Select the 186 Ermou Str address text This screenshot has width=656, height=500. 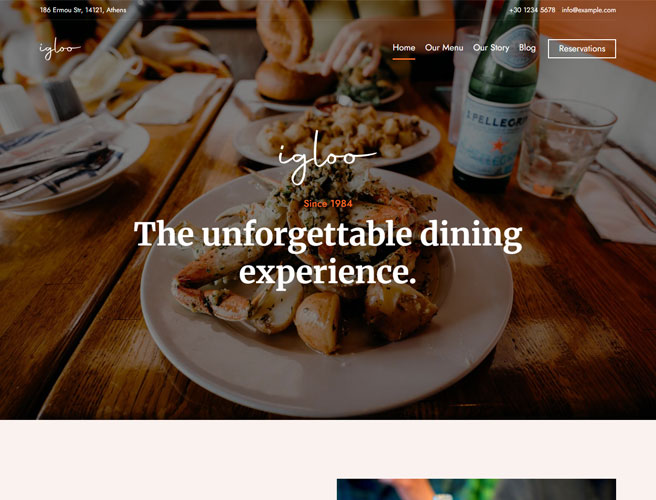pos(83,10)
